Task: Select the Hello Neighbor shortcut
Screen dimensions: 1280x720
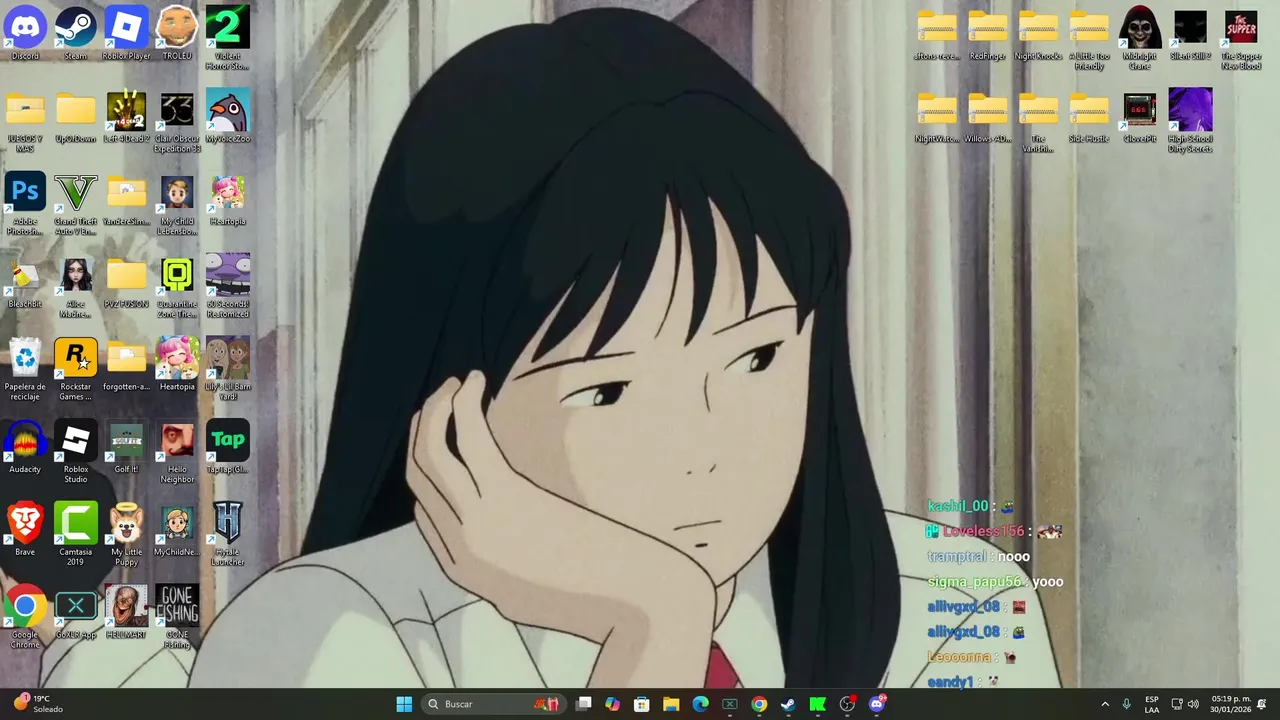Action: pyautogui.click(x=177, y=452)
